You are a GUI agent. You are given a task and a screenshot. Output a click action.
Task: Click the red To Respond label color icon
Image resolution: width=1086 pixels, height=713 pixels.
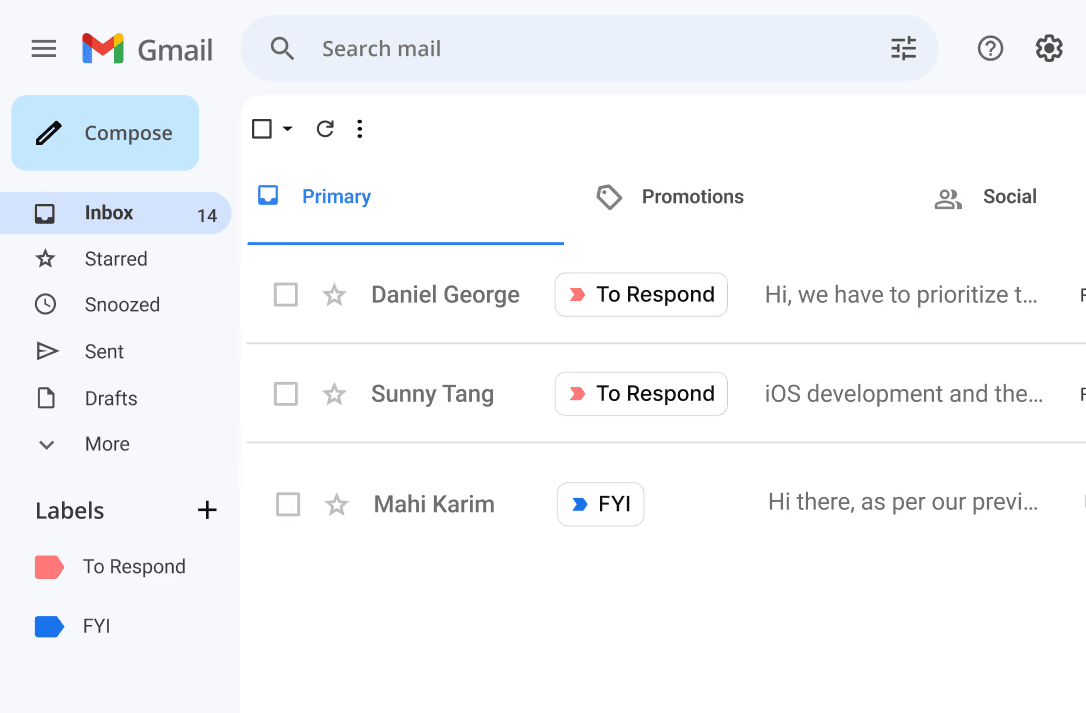[49, 567]
